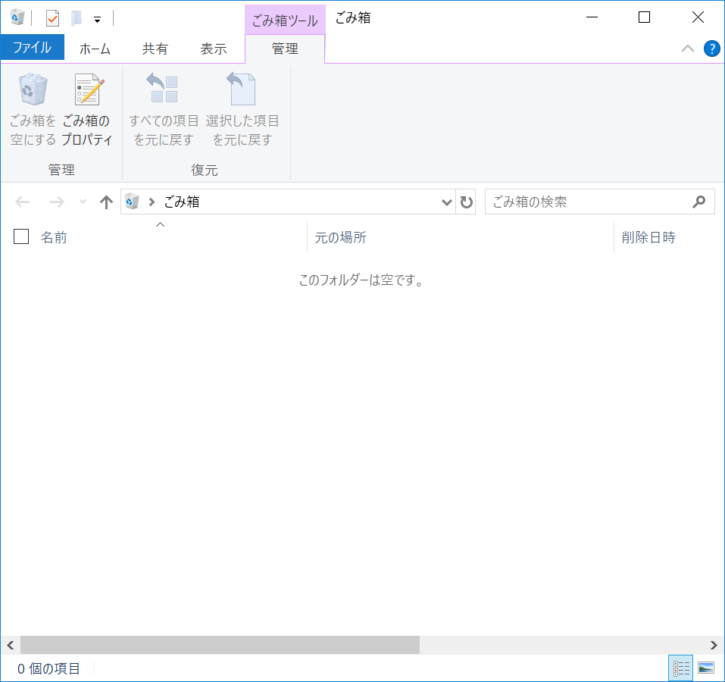Click the ごみ箱の検索 search field
Viewport: 725px width, 682px height.
pos(600,202)
